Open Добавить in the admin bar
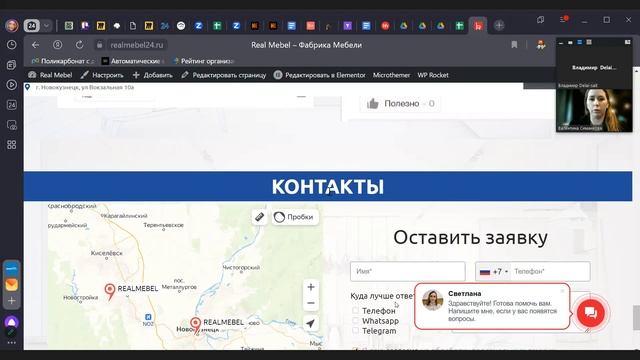The width and height of the screenshot is (640, 360). click(x=153, y=75)
